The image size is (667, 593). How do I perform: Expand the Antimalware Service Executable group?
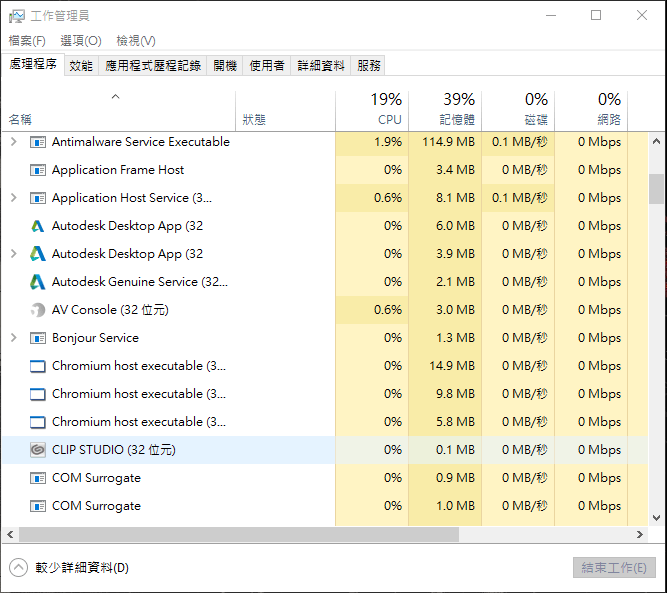tap(13, 142)
